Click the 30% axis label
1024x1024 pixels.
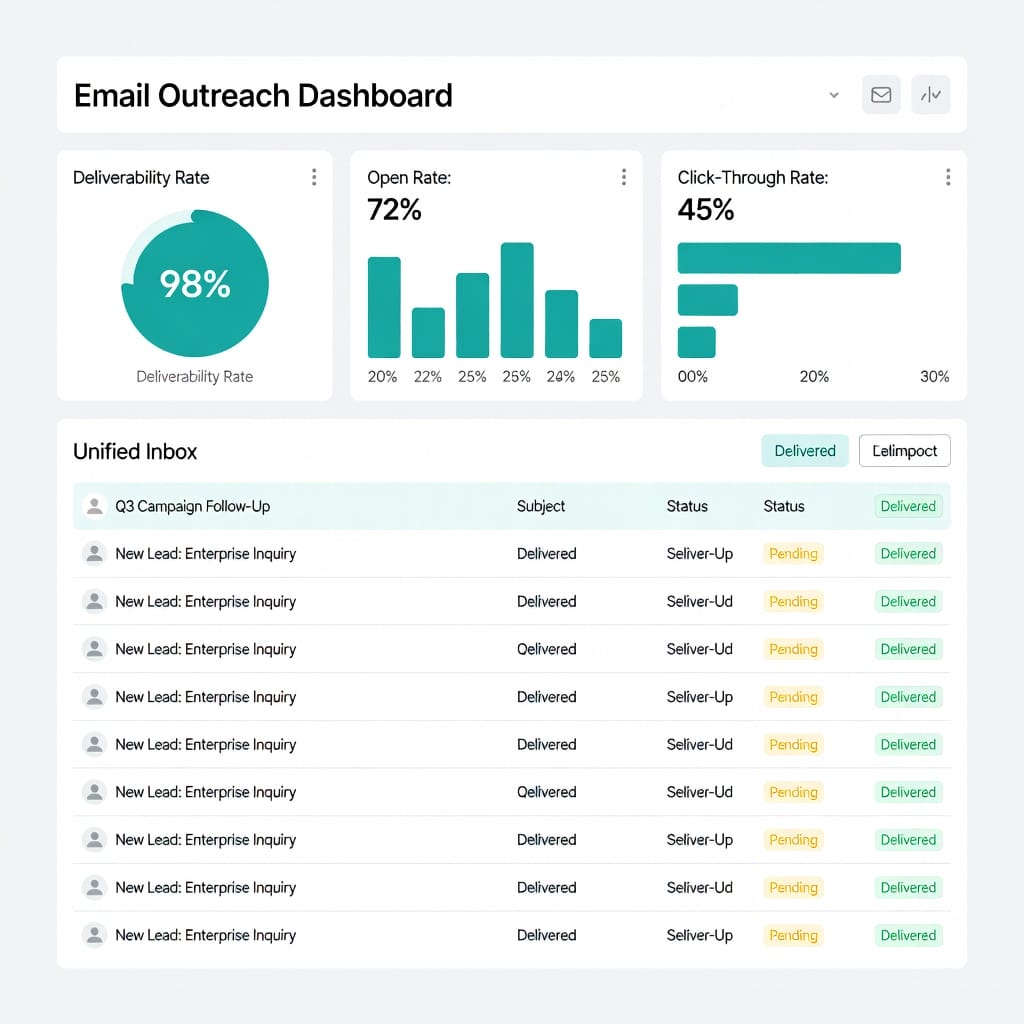click(x=935, y=377)
